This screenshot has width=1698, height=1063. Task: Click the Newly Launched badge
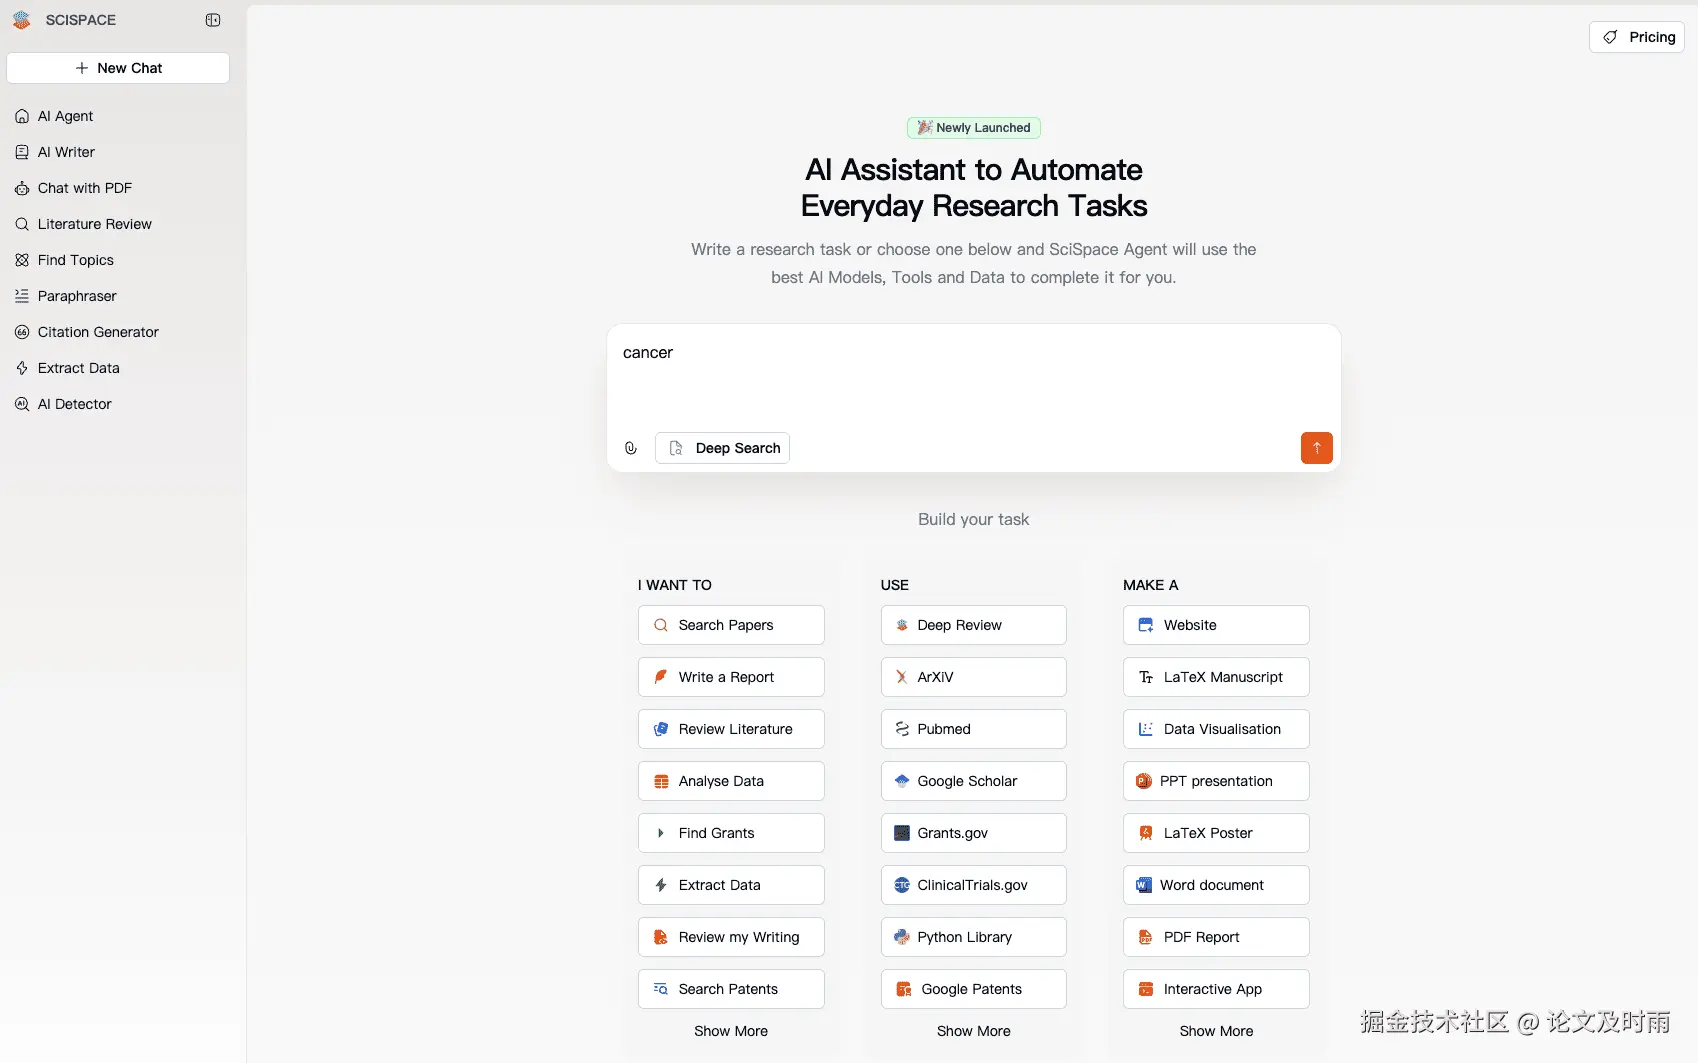pyautogui.click(x=974, y=128)
